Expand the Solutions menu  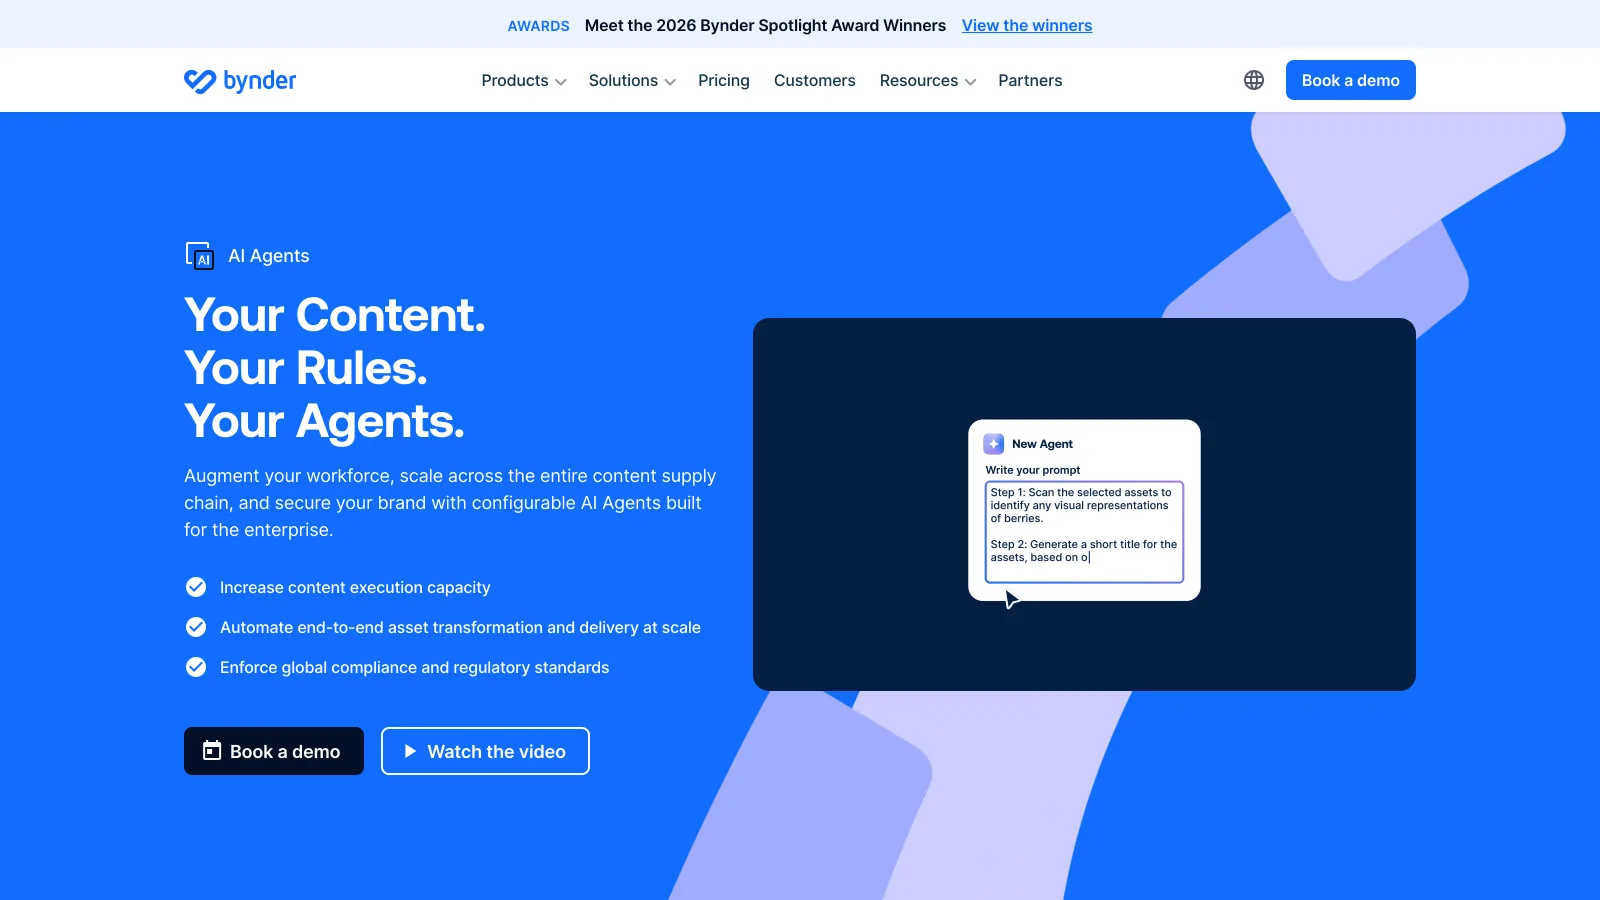click(x=632, y=80)
